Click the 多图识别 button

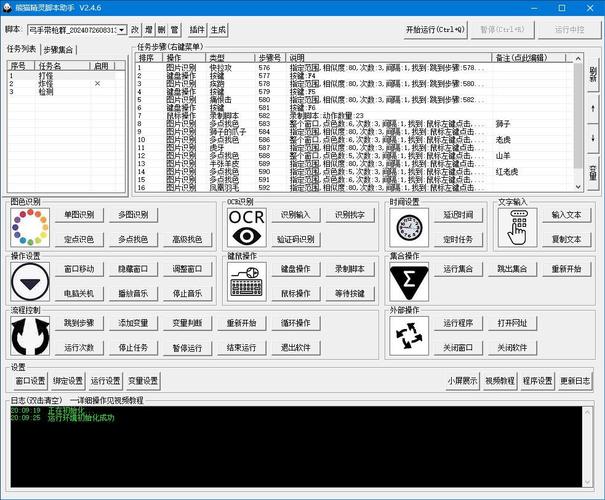133,215
